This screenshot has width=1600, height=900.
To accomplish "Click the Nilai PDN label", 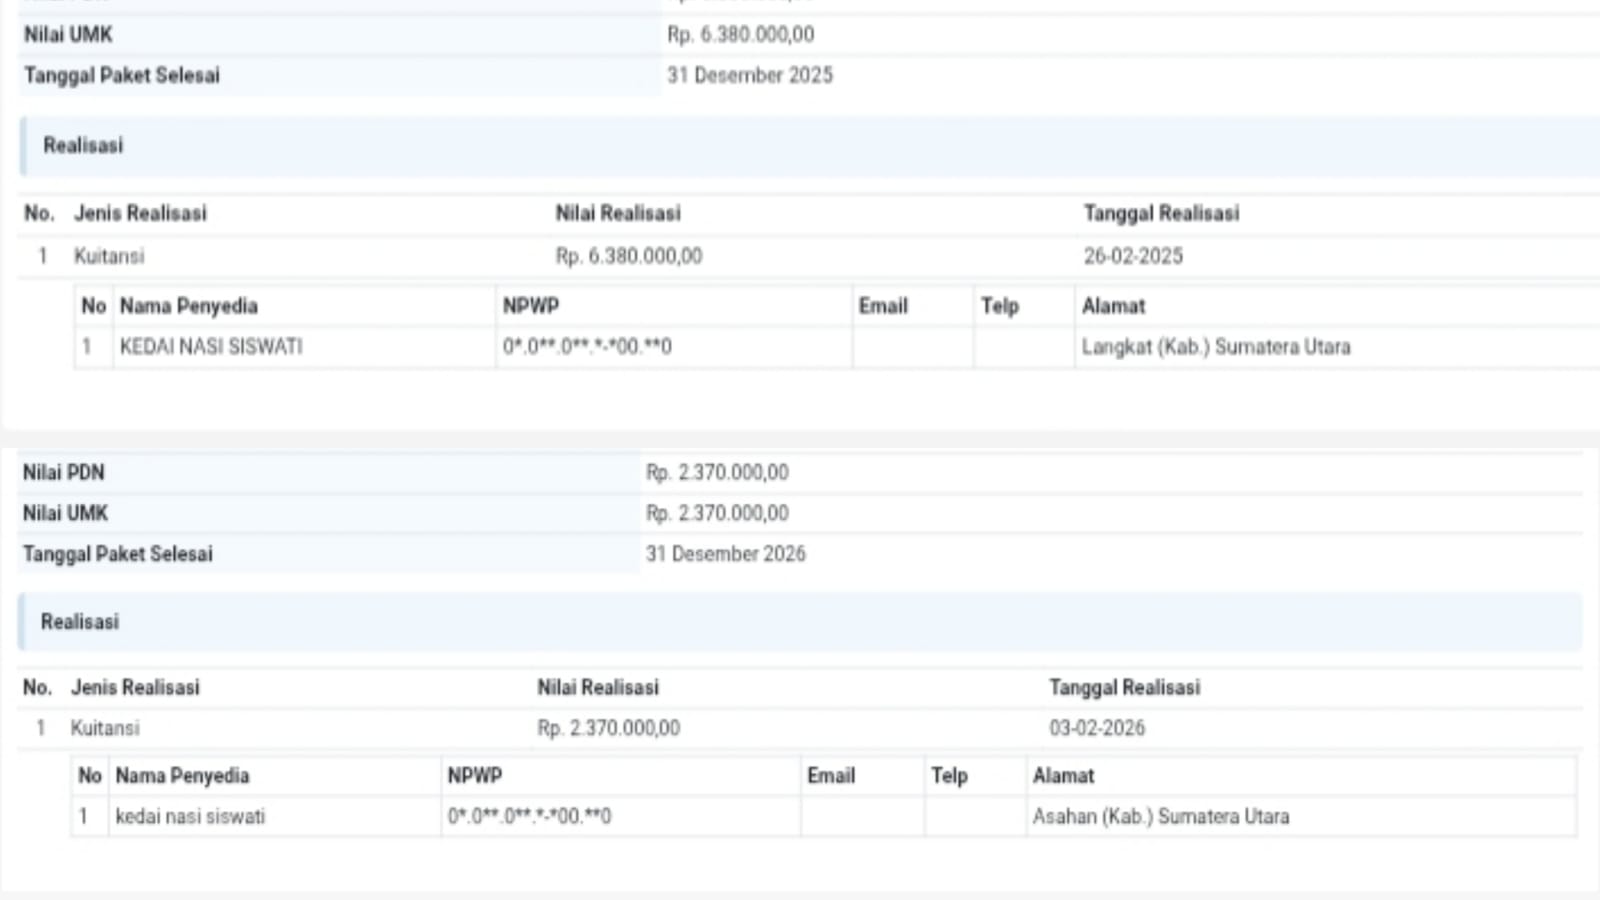I will tap(64, 472).
